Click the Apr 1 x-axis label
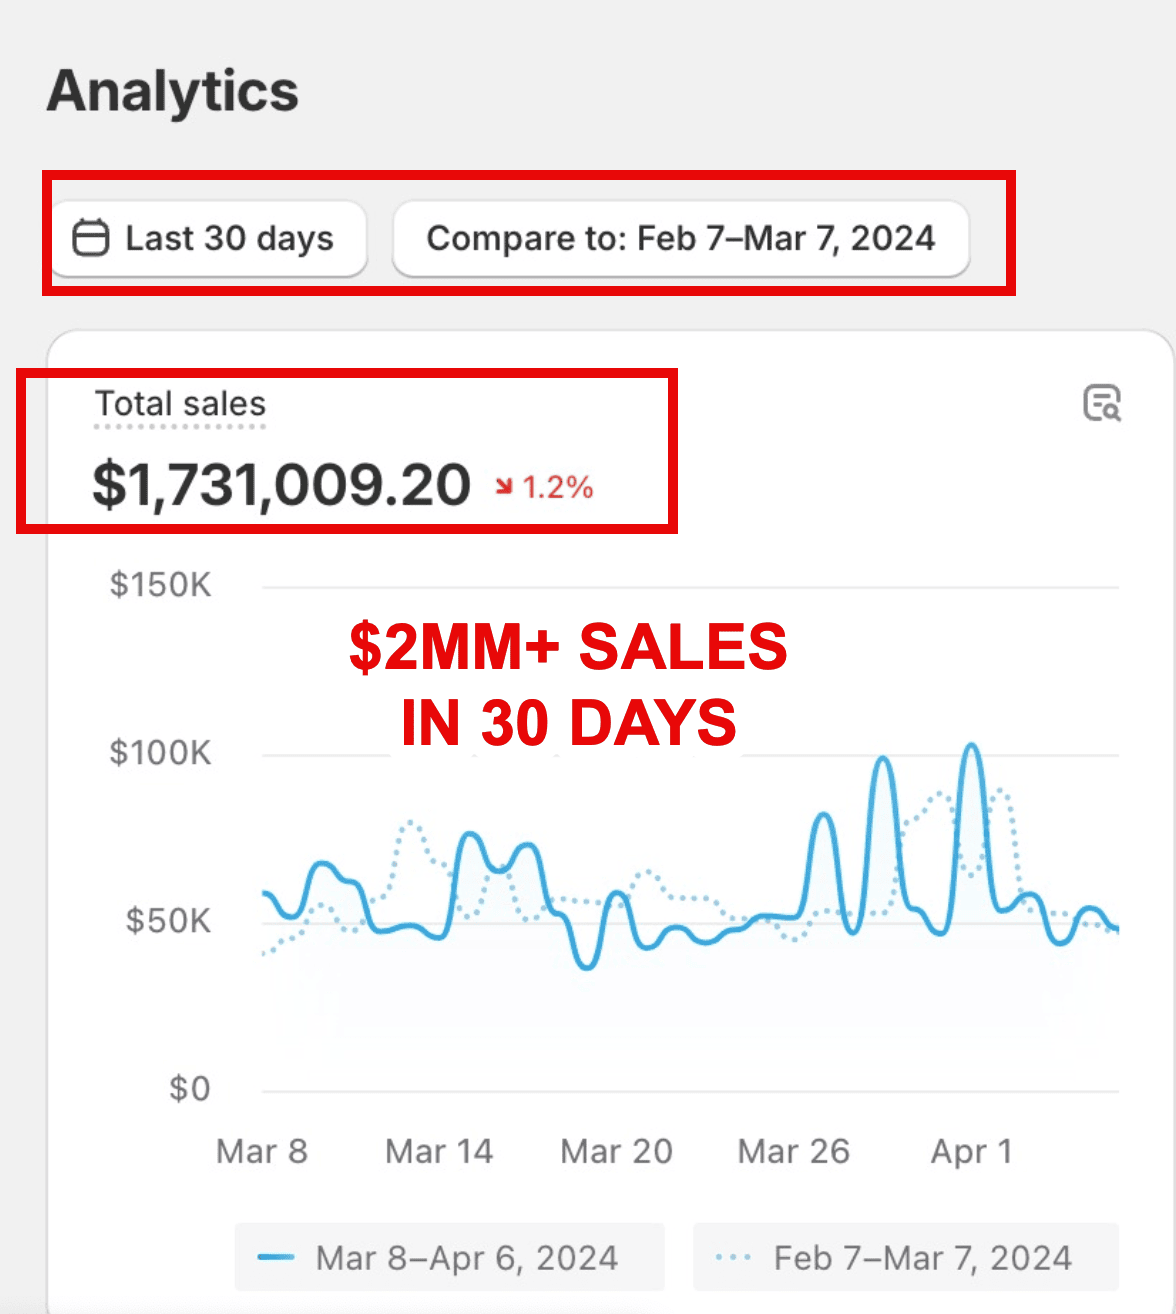 point(971,1151)
